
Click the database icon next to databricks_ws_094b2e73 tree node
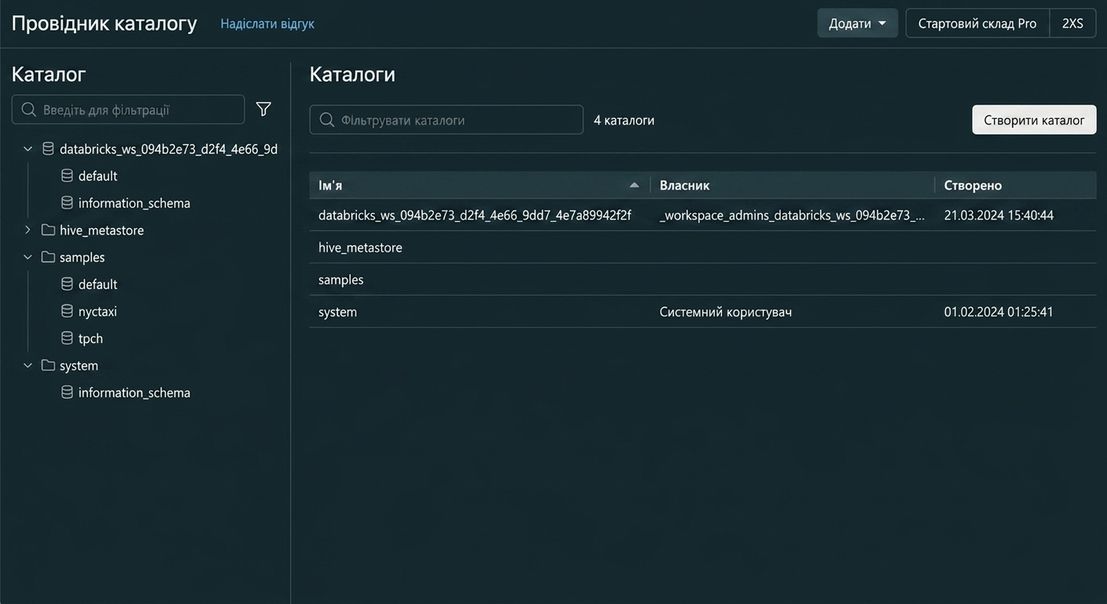pyautogui.click(x=48, y=149)
